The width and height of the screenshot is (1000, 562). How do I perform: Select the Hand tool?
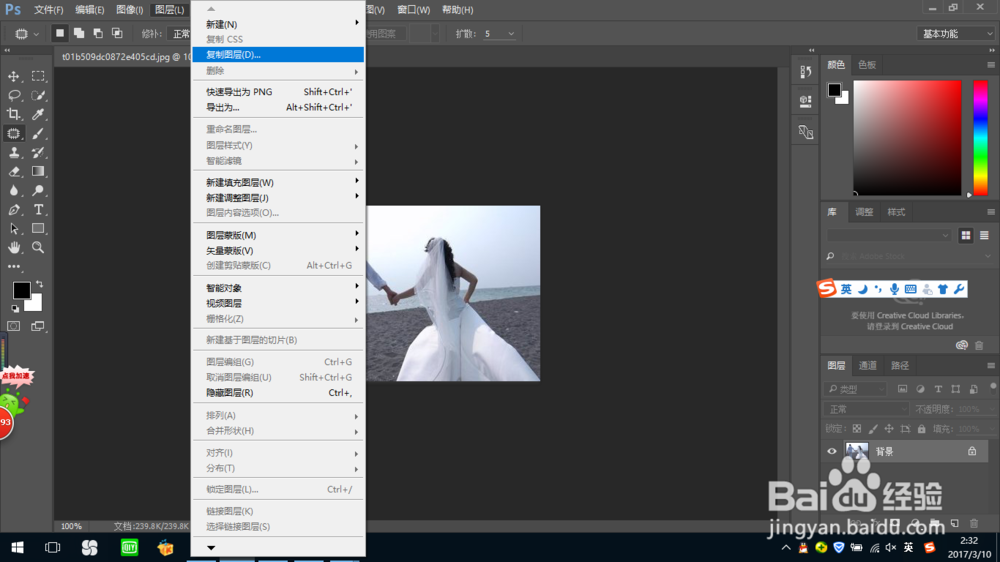coord(13,248)
